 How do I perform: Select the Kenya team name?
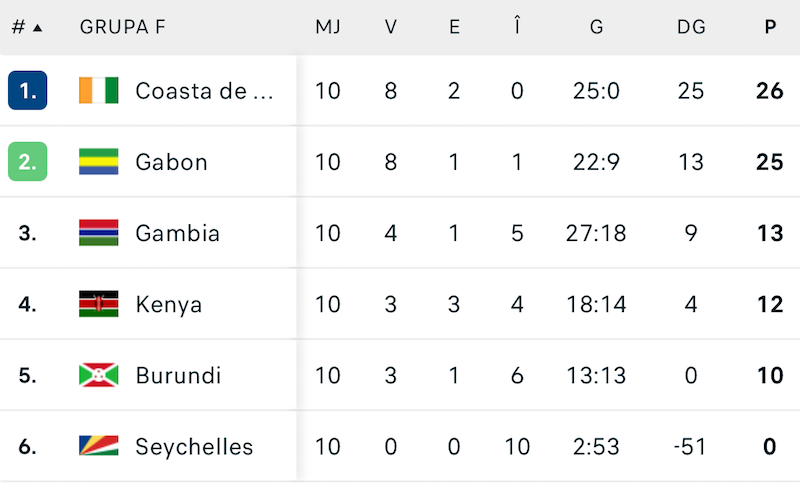pyautogui.click(x=168, y=304)
